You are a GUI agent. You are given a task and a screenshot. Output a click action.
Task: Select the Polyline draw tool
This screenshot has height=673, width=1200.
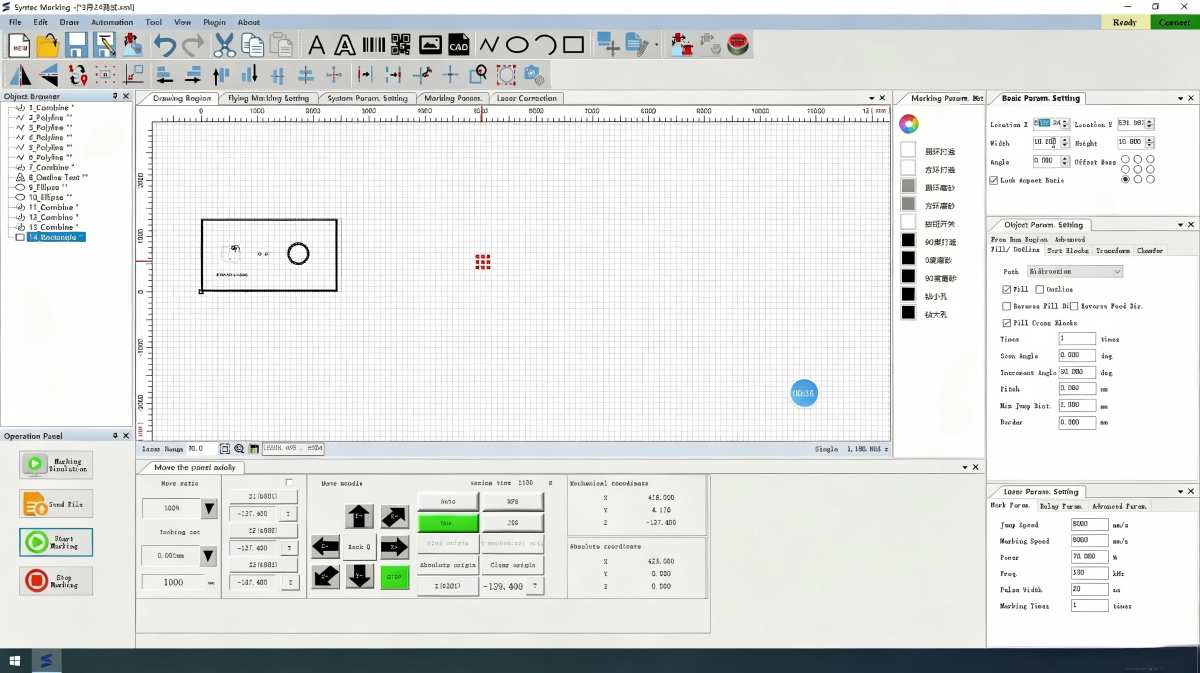tap(489, 45)
